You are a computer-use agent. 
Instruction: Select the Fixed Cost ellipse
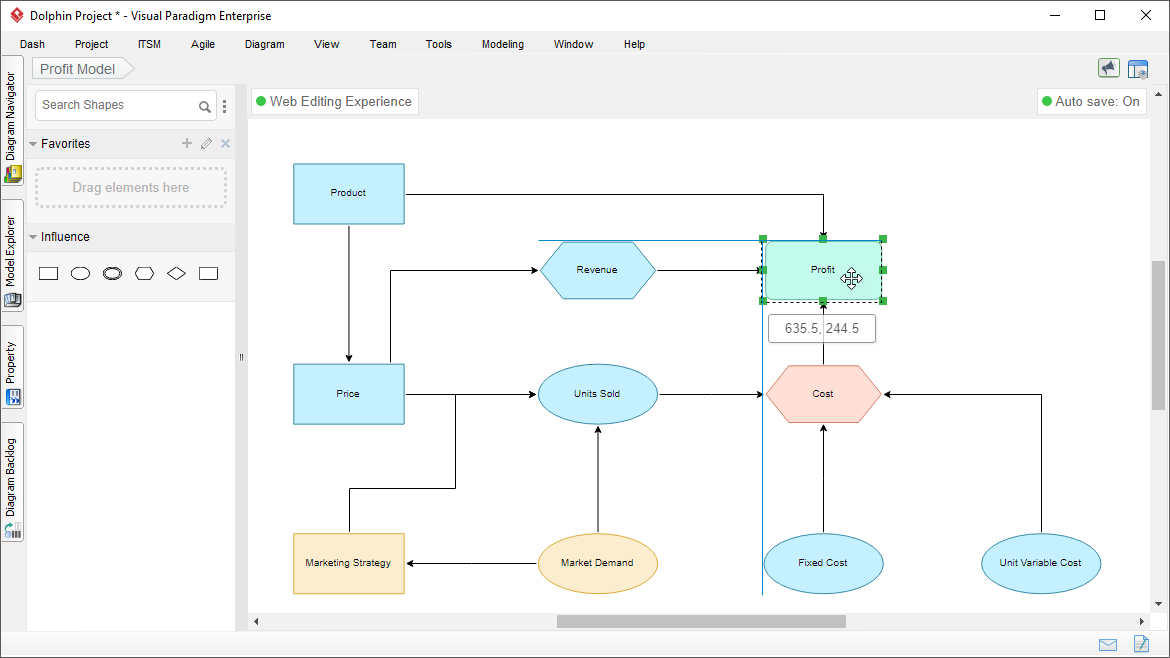pyautogui.click(x=823, y=563)
